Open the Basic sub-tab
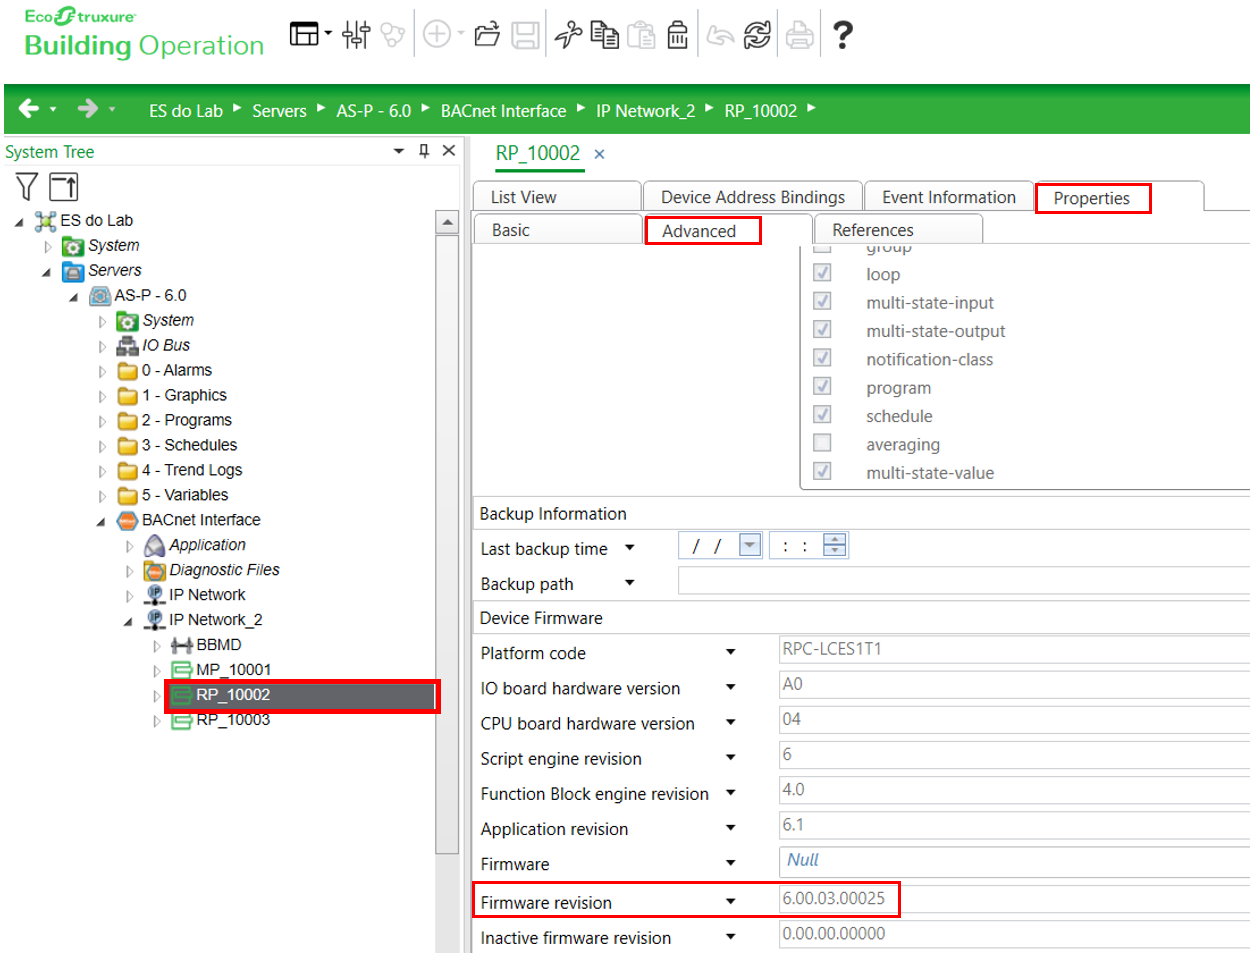This screenshot has width=1251, height=953. (x=557, y=229)
